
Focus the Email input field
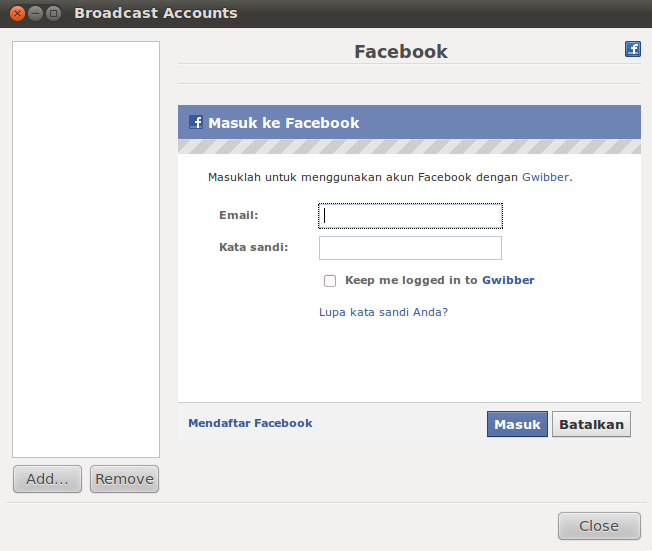coord(410,216)
